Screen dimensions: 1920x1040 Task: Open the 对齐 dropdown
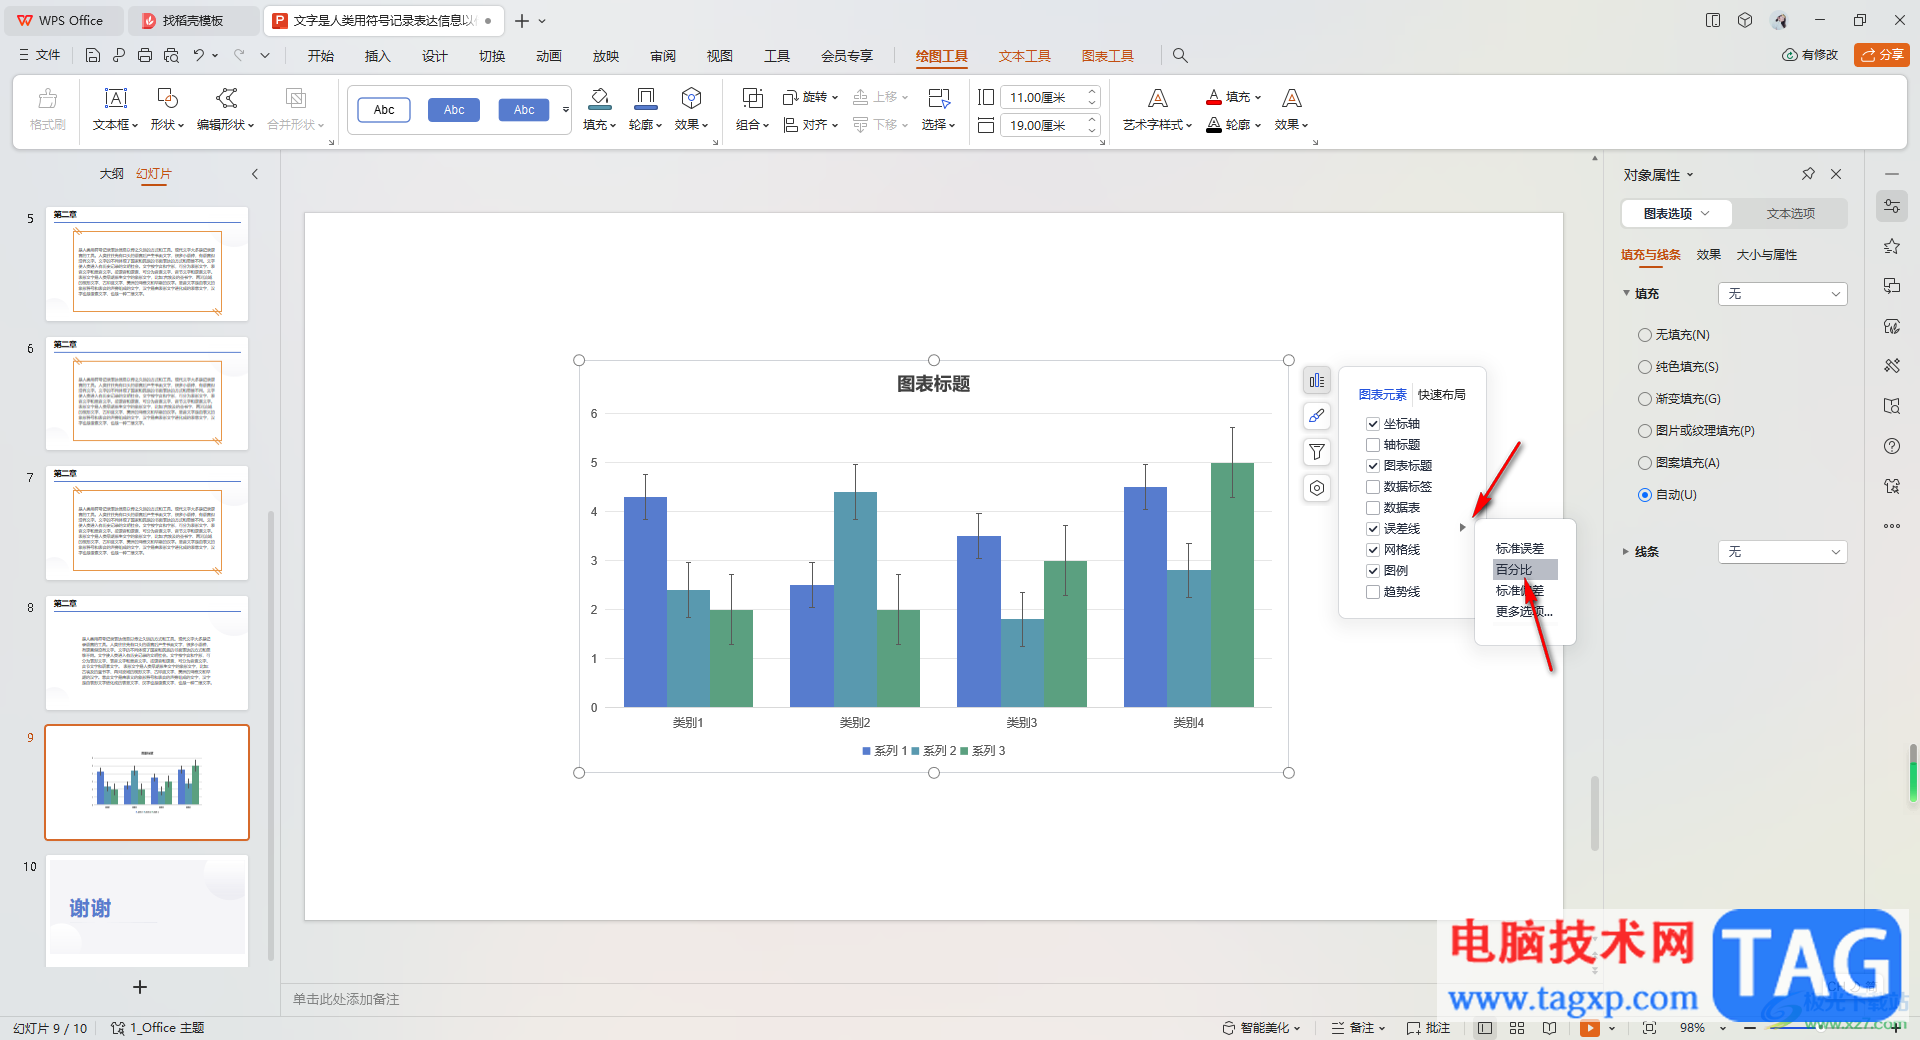pos(810,125)
